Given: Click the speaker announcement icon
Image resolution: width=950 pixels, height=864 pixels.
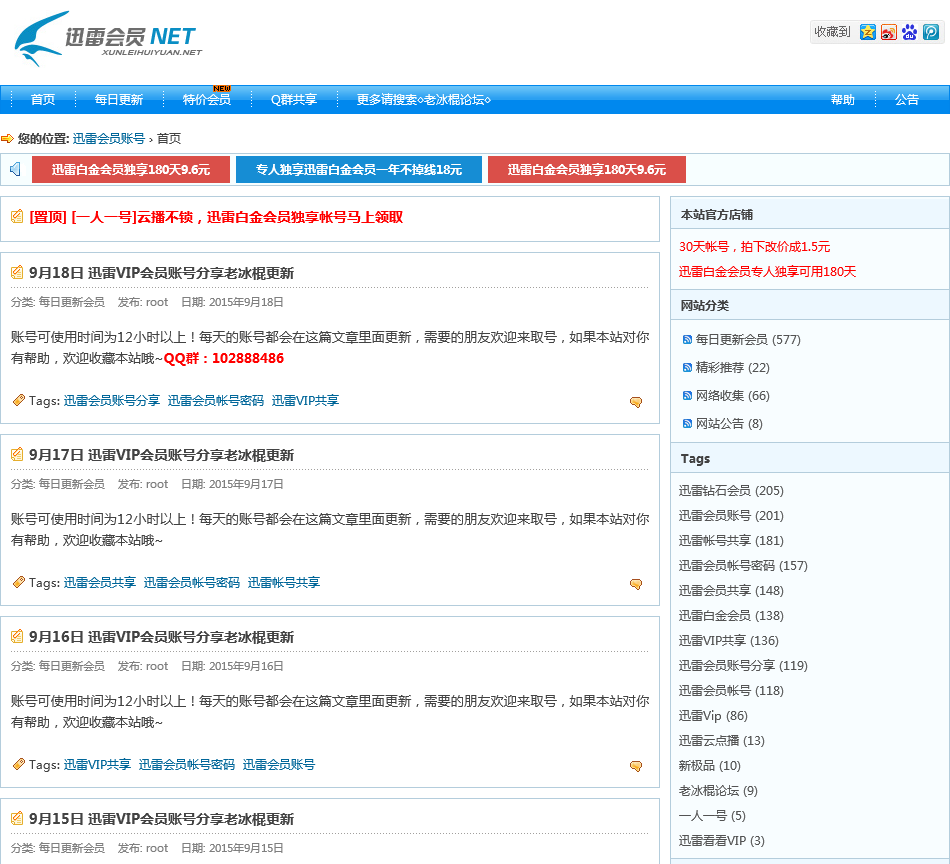Looking at the screenshot, I should [15, 169].
